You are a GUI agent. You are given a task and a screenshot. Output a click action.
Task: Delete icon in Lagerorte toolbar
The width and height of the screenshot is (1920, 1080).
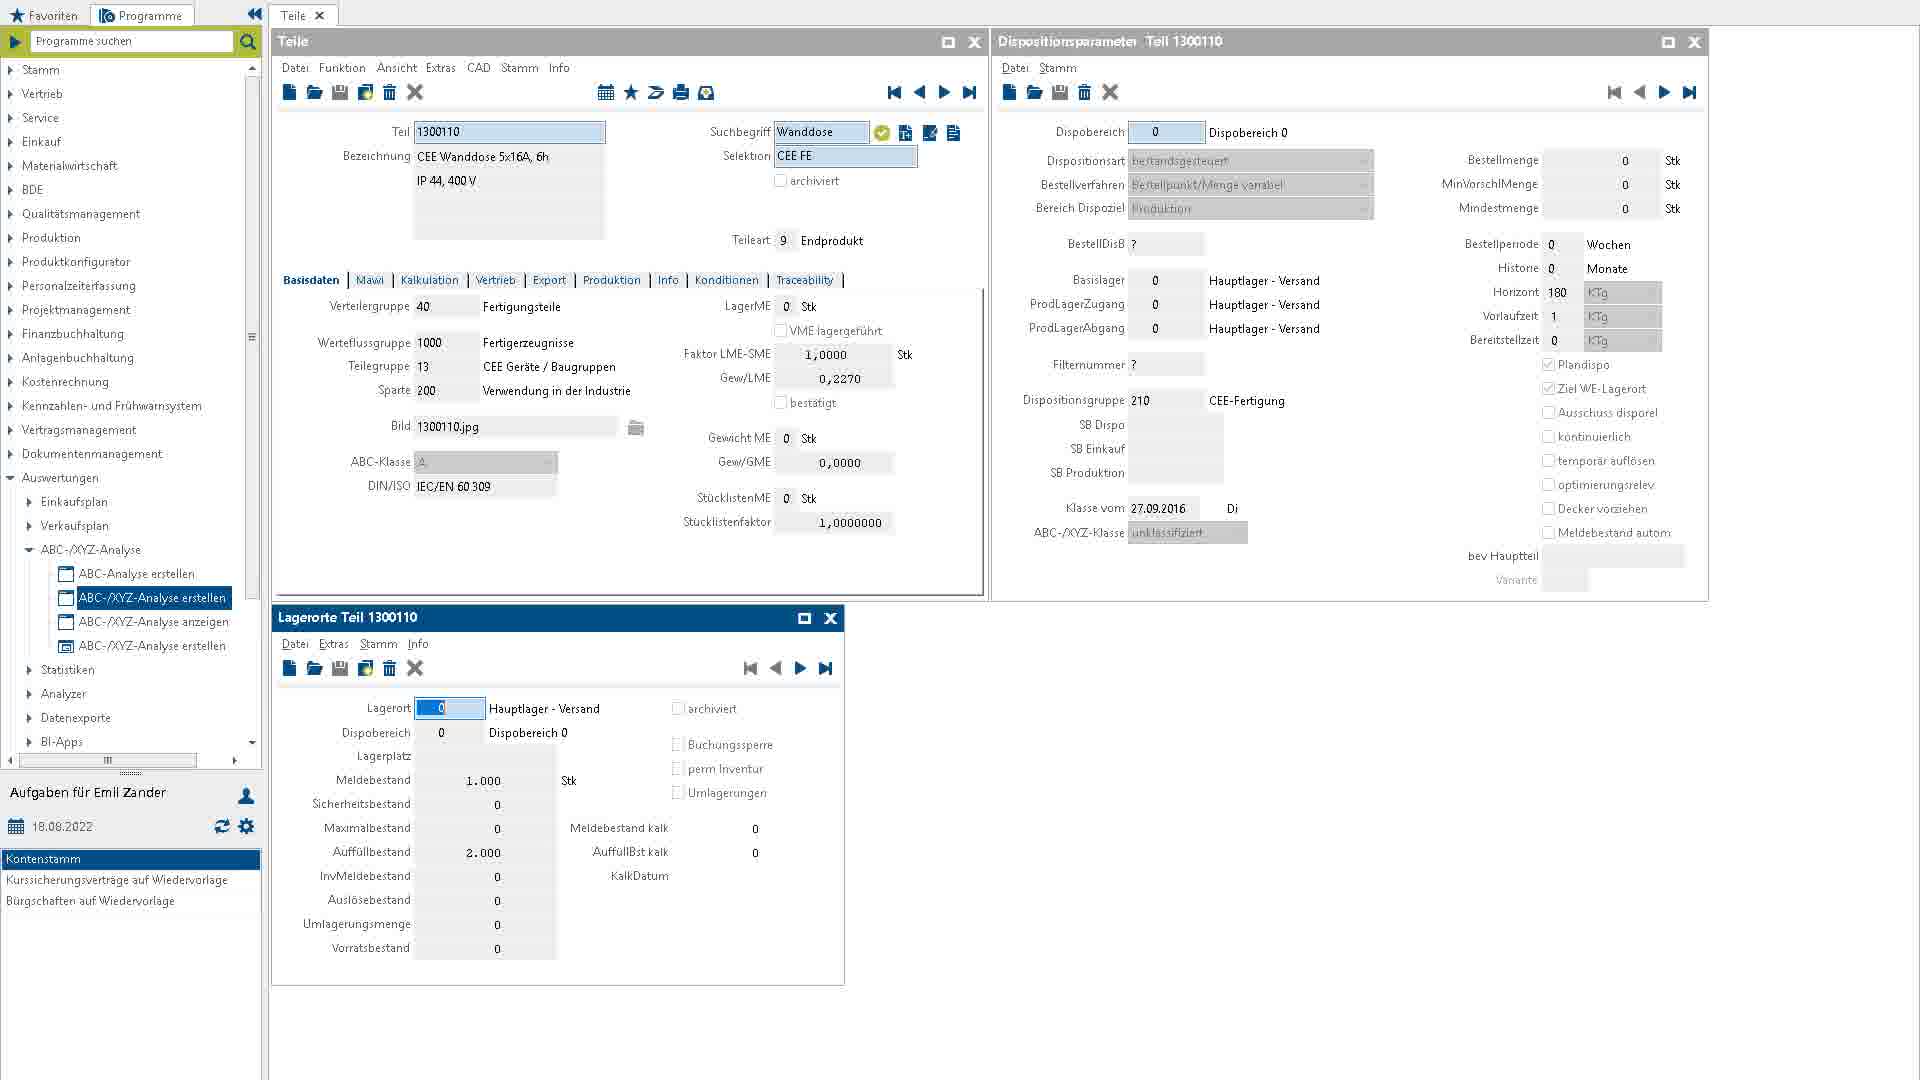pos(390,668)
